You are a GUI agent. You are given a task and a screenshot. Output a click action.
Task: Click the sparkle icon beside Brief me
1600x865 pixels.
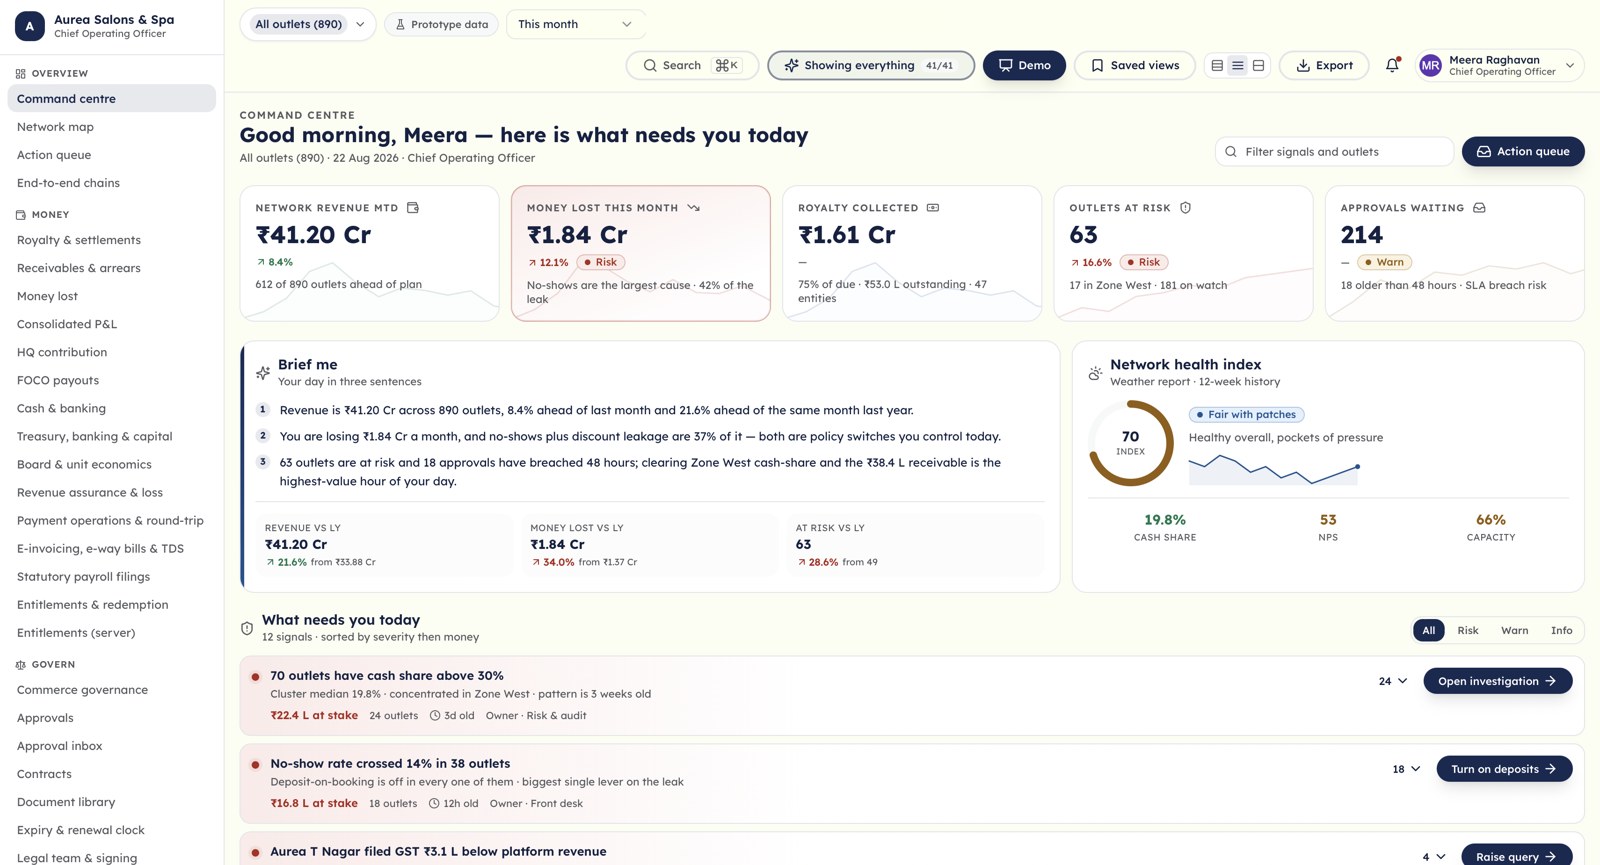coord(263,373)
